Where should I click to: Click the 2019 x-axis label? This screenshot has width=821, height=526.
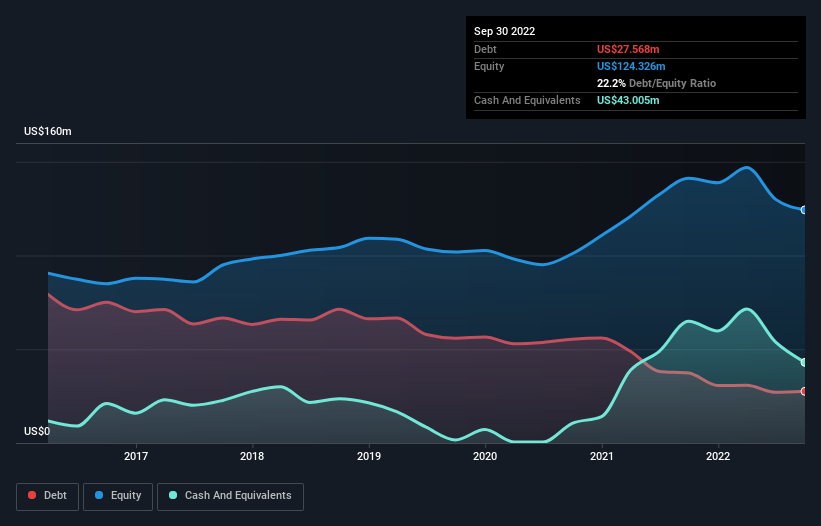pos(369,456)
